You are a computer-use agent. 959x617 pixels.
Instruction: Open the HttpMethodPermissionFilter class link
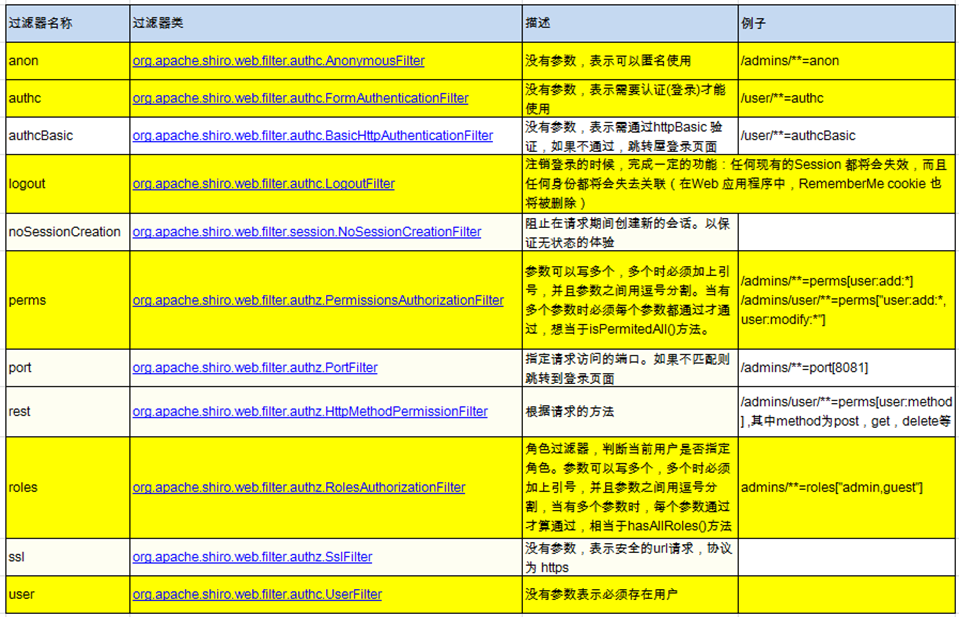(x=310, y=411)
